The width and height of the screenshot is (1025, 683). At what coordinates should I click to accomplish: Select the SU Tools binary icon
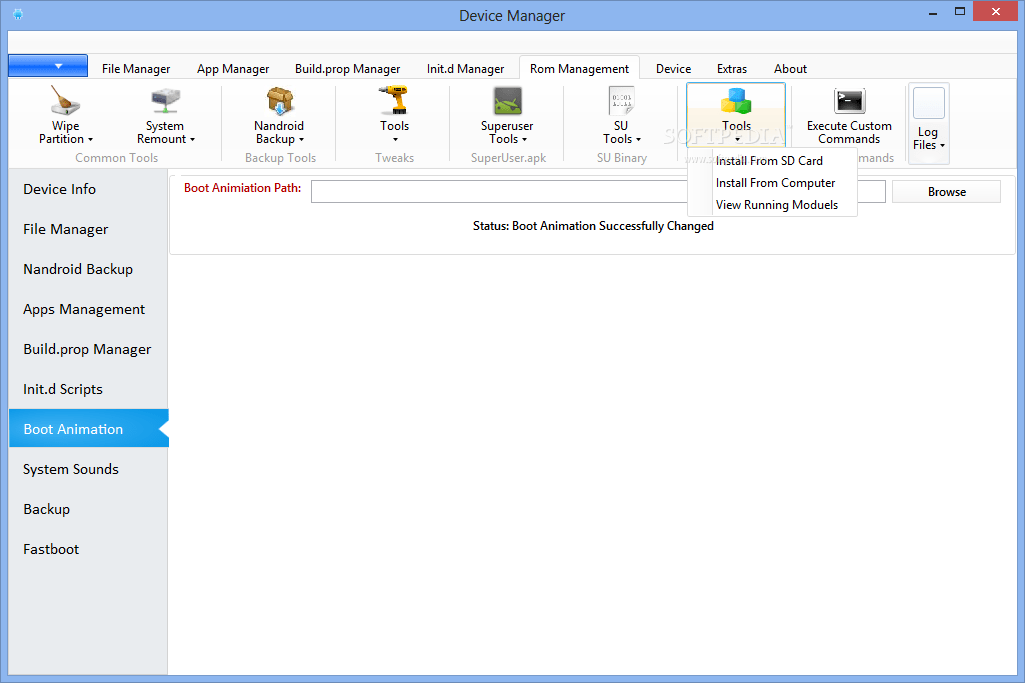click(620, 101)
